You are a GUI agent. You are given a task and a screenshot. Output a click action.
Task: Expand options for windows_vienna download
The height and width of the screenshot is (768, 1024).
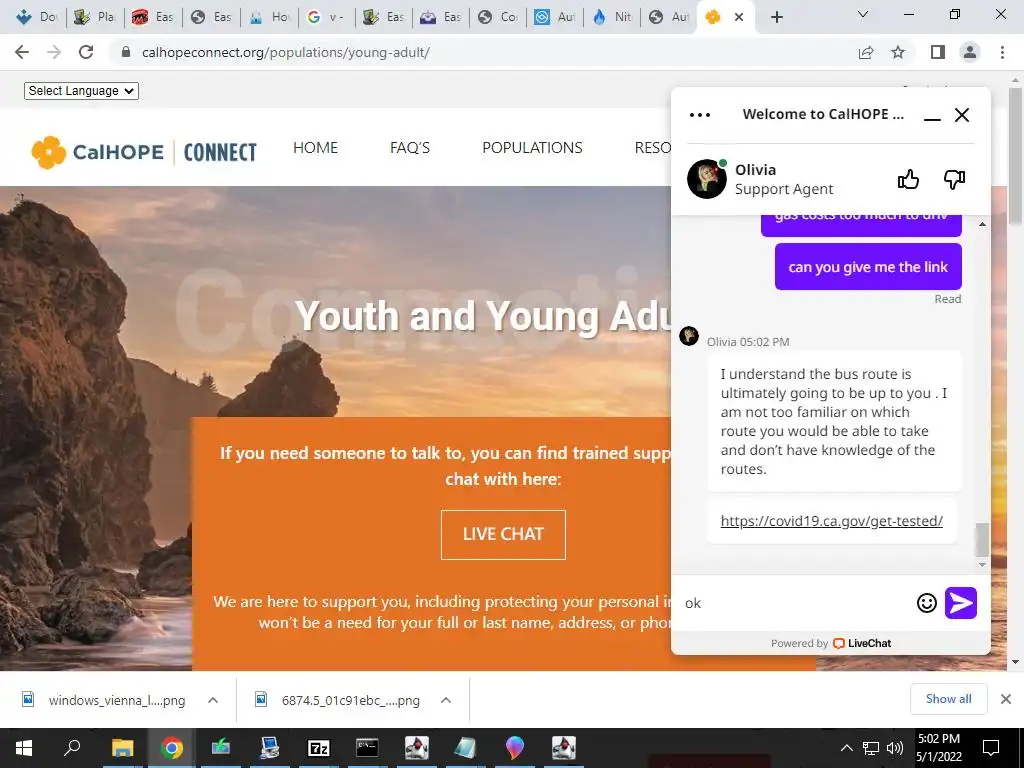coord(213,700)
